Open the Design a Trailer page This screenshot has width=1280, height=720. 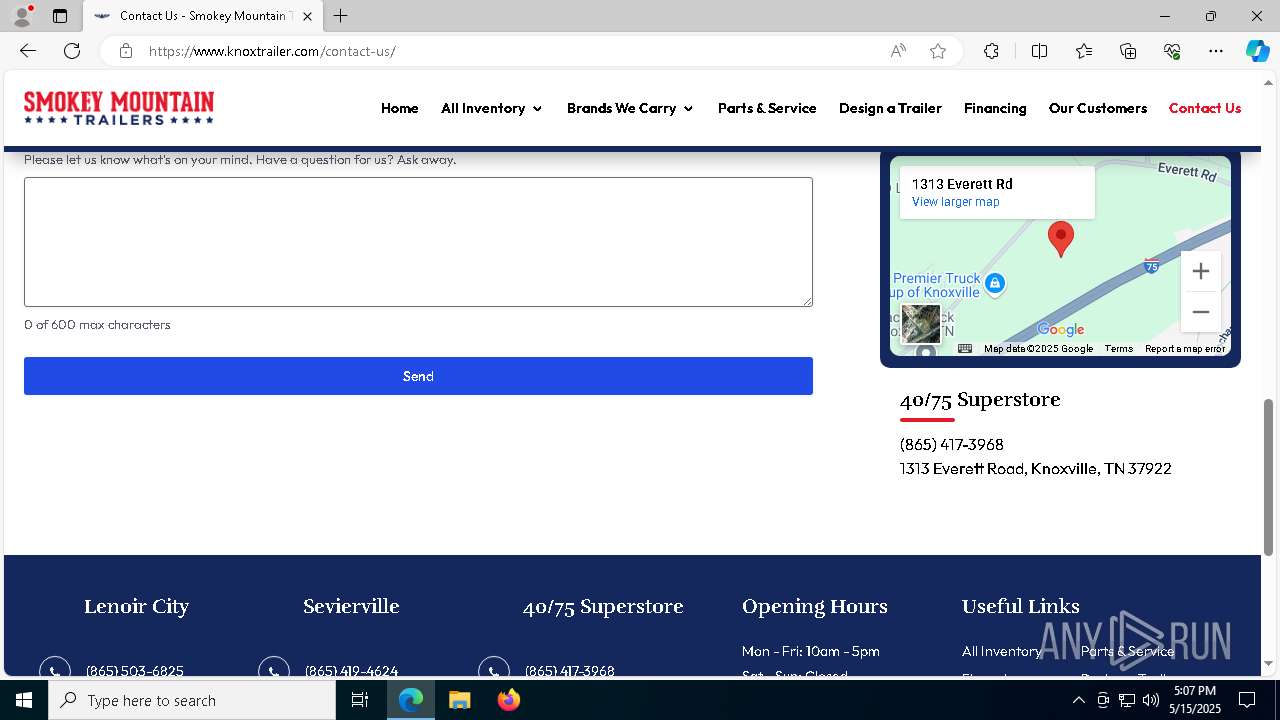coord(890,108)
